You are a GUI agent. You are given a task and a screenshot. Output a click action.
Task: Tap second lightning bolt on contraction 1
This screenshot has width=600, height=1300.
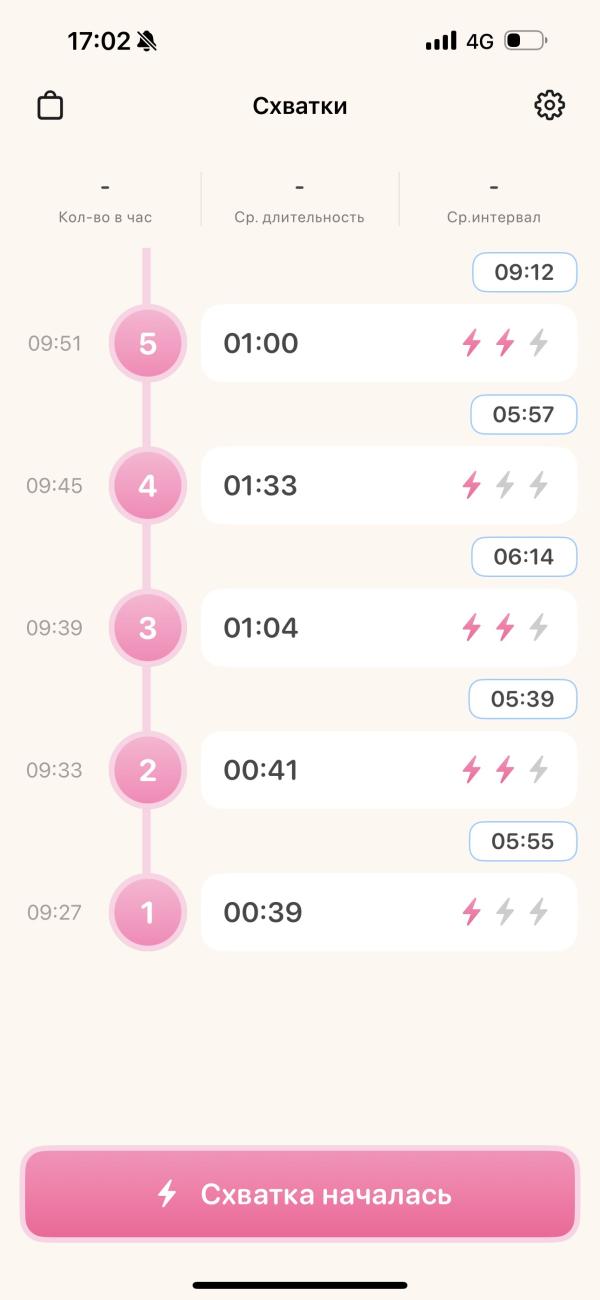click(505, 912)
